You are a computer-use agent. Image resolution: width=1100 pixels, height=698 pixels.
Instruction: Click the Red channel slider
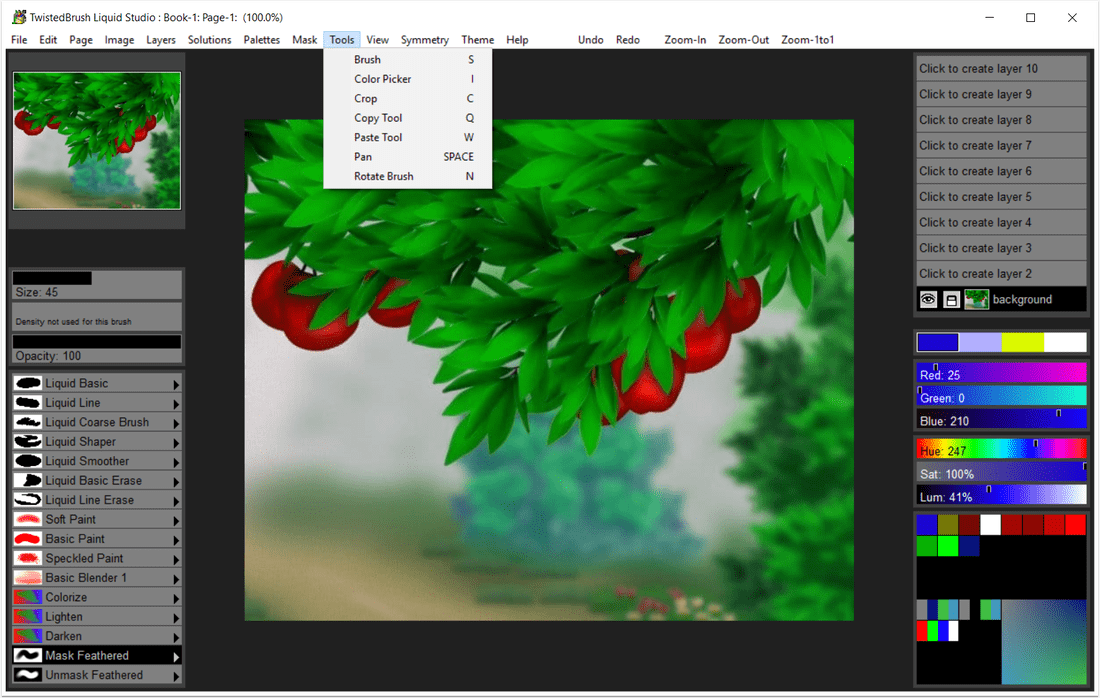pos(1001,374)
